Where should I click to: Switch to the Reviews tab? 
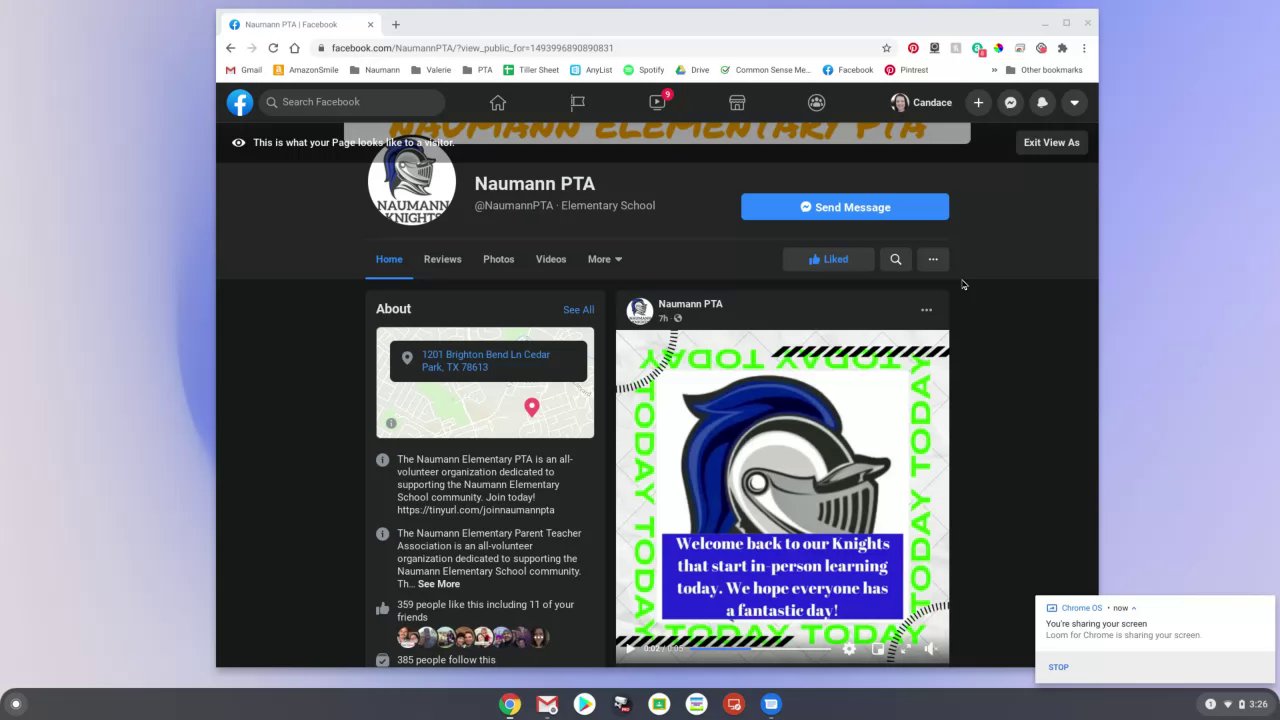(442, 259)
